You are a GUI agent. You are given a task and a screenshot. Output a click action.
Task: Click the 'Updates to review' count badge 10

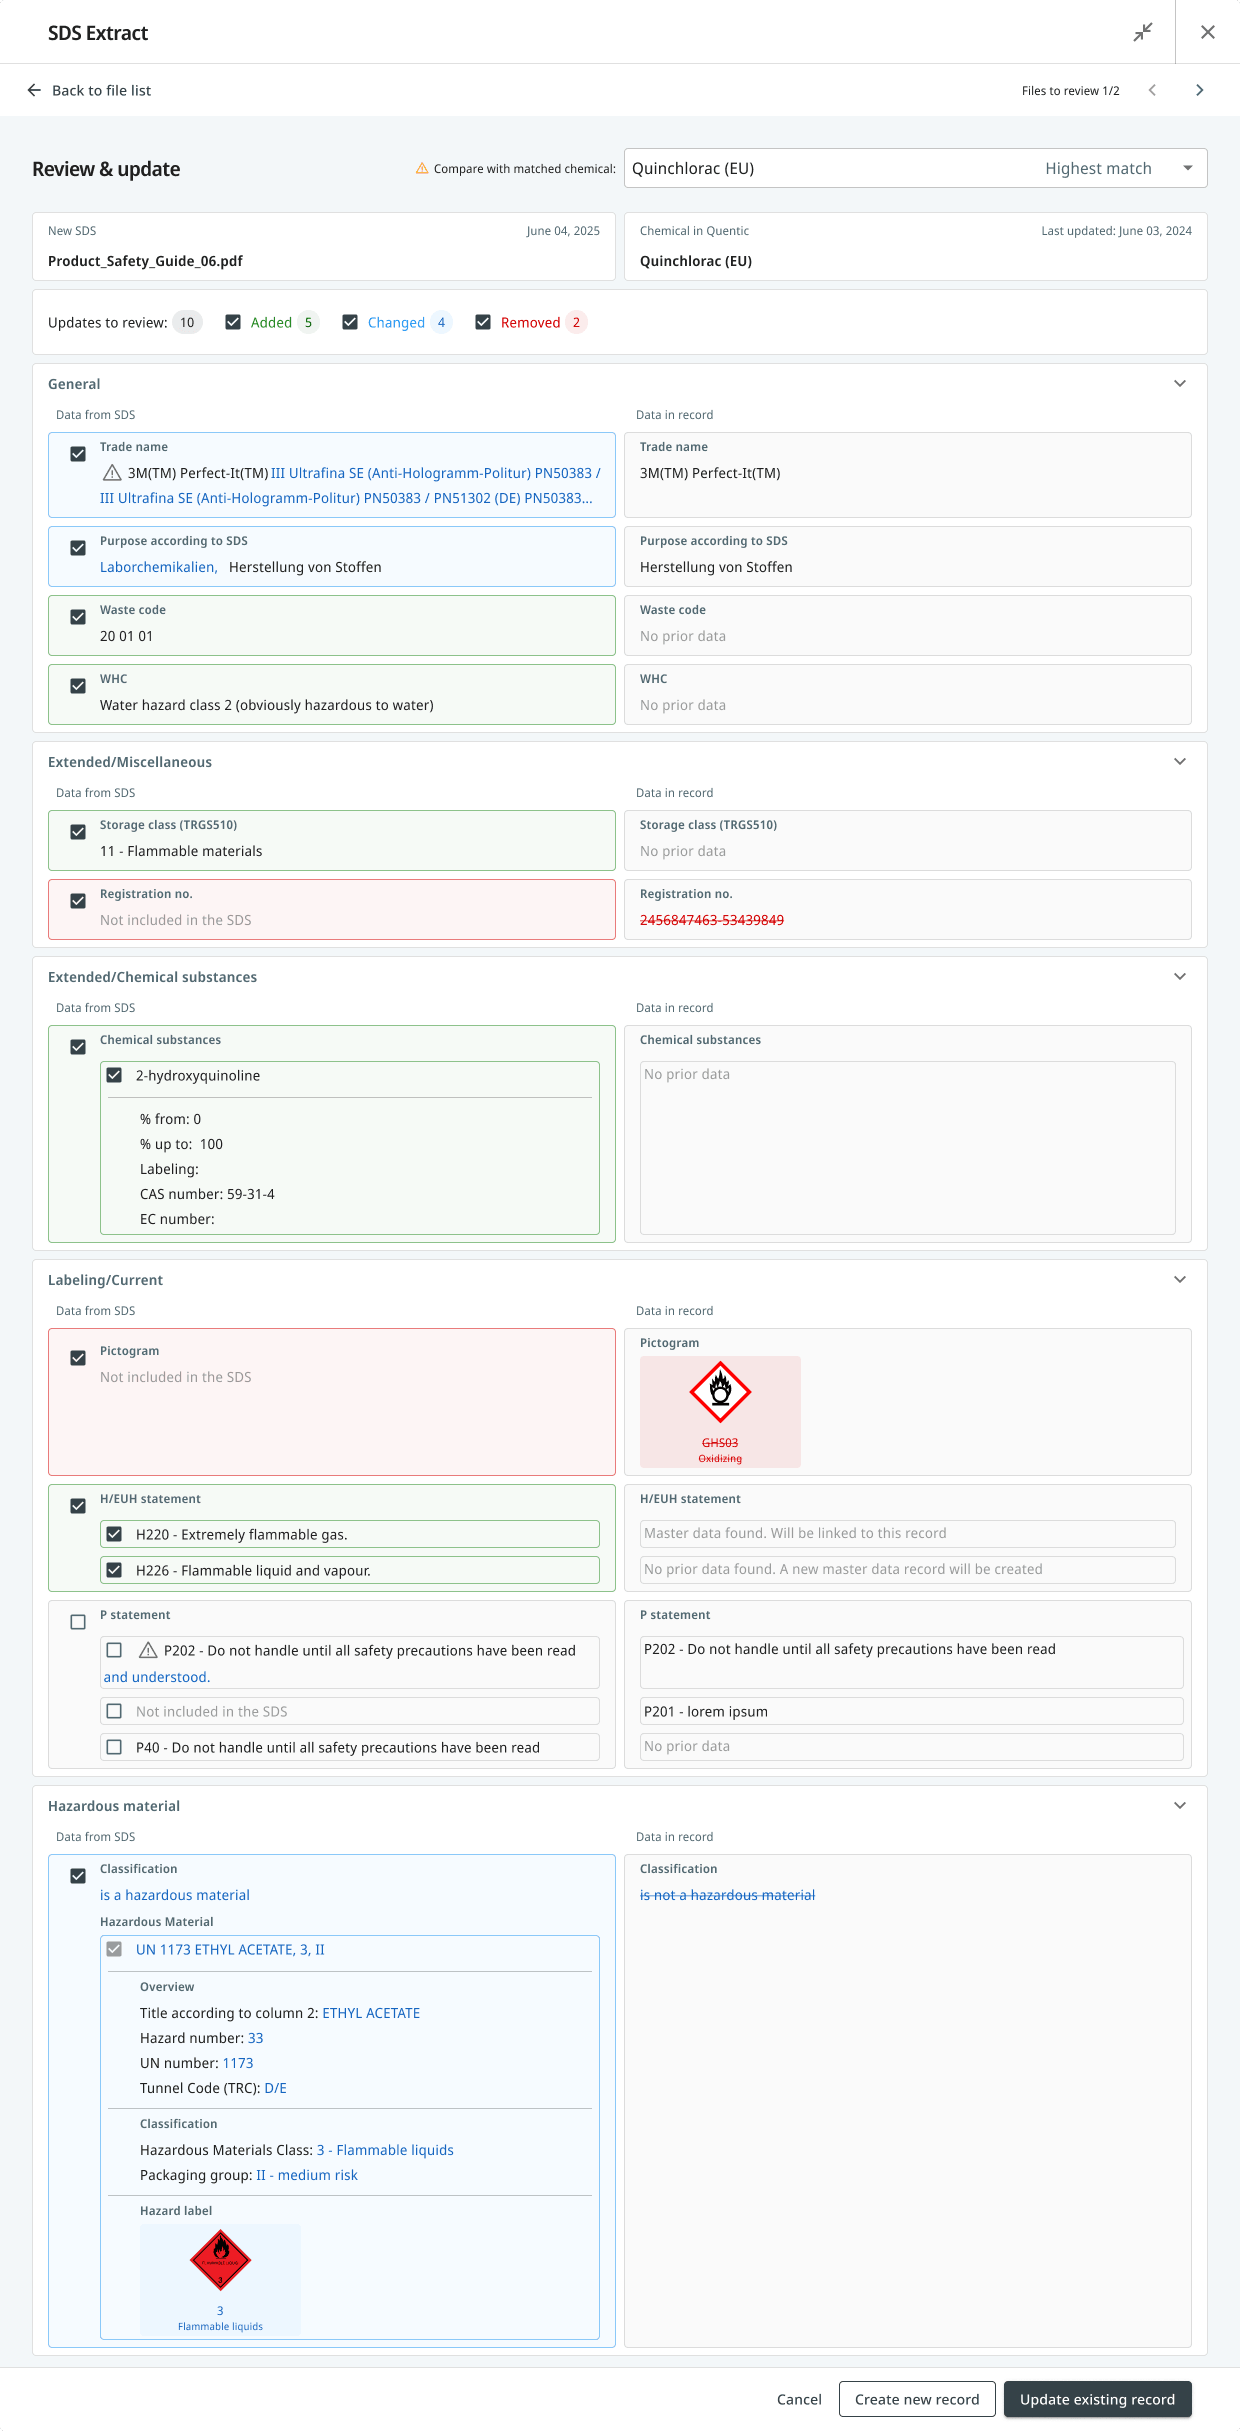pos(187,322)
